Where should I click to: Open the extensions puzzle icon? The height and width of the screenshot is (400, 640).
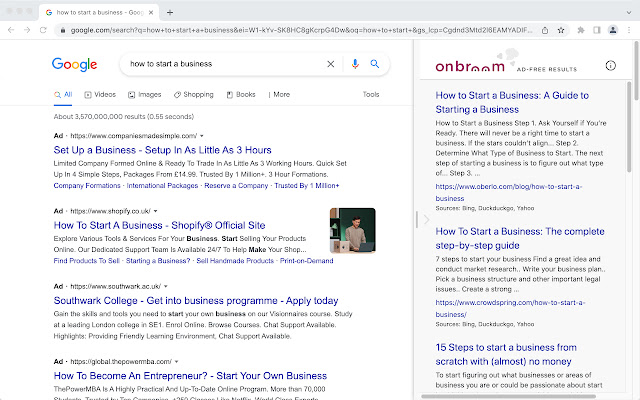click(581, 30)
